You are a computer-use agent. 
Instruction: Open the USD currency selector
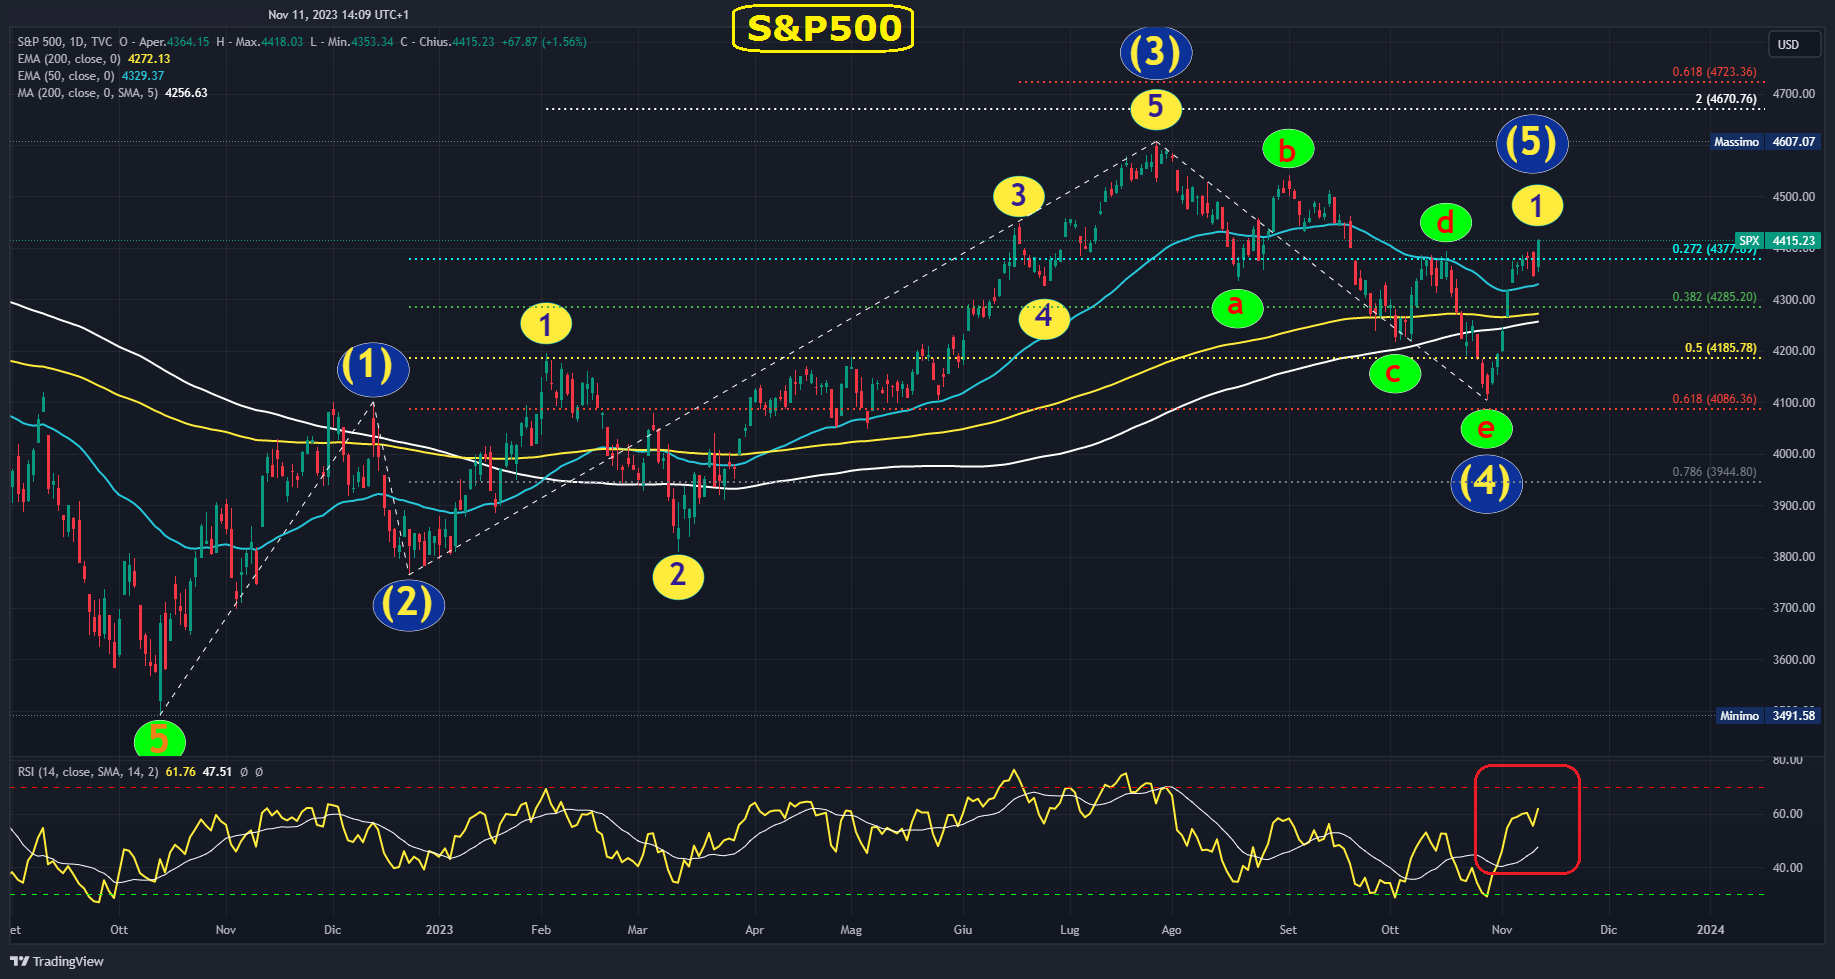tap(1794, 44)
